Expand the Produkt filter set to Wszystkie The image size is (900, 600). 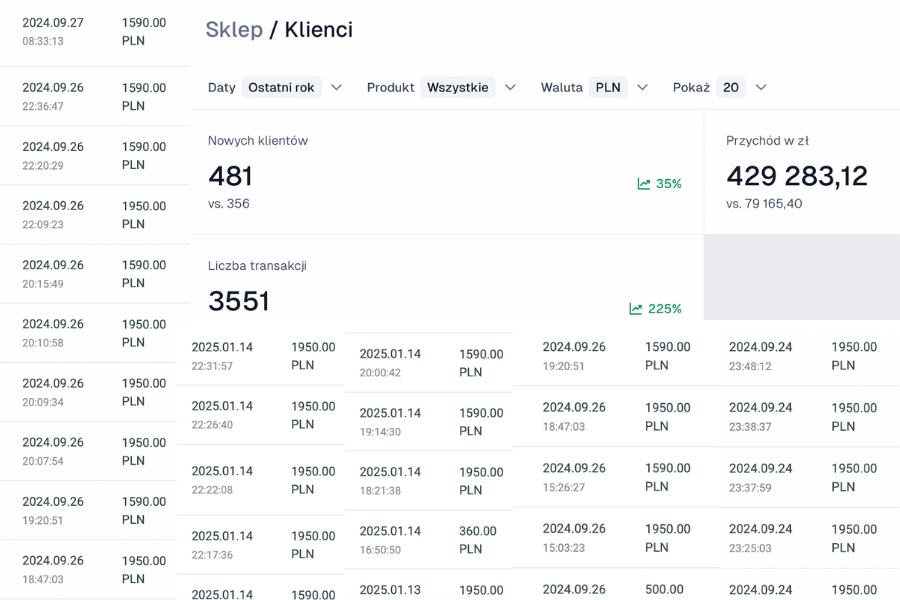point(457,88)
